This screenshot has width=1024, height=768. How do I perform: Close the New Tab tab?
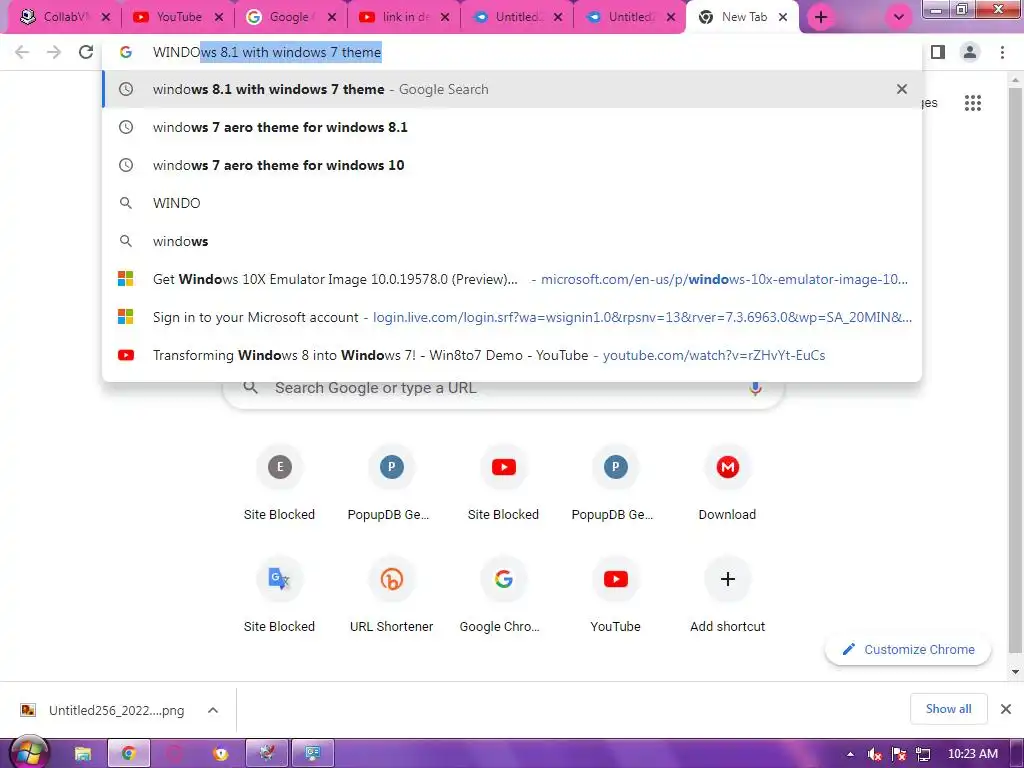pos(783,18)
